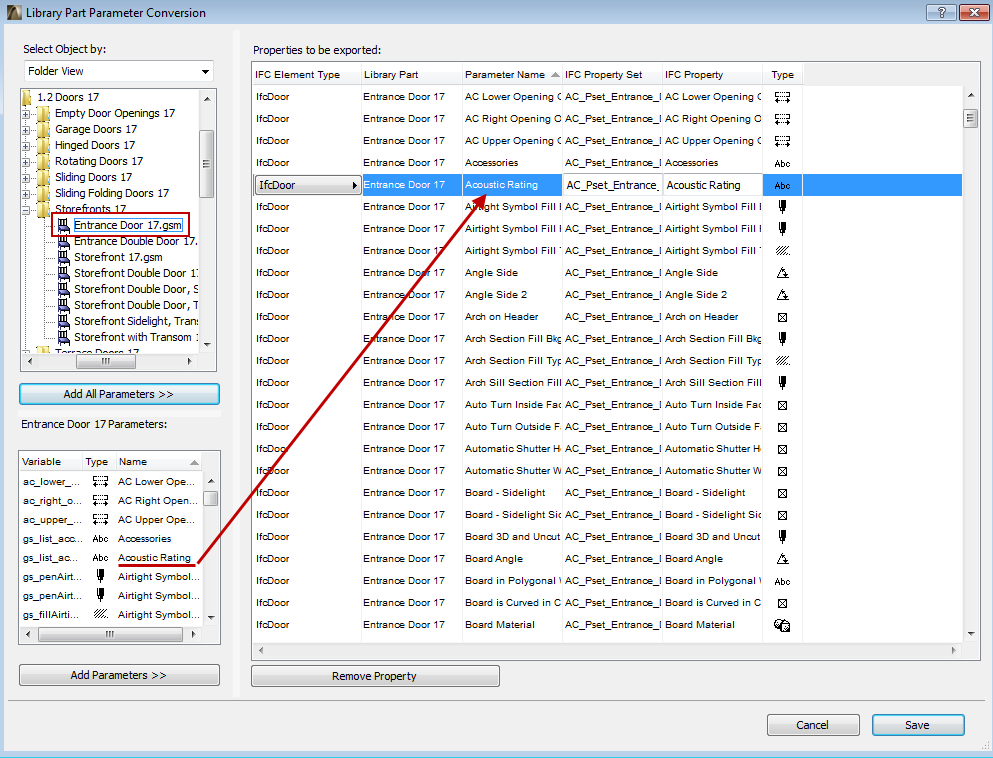Click the Abc type icon for Acoustic Rating
Image resolution: width=993 pixels, height=758 pixels.
(781, 185)
